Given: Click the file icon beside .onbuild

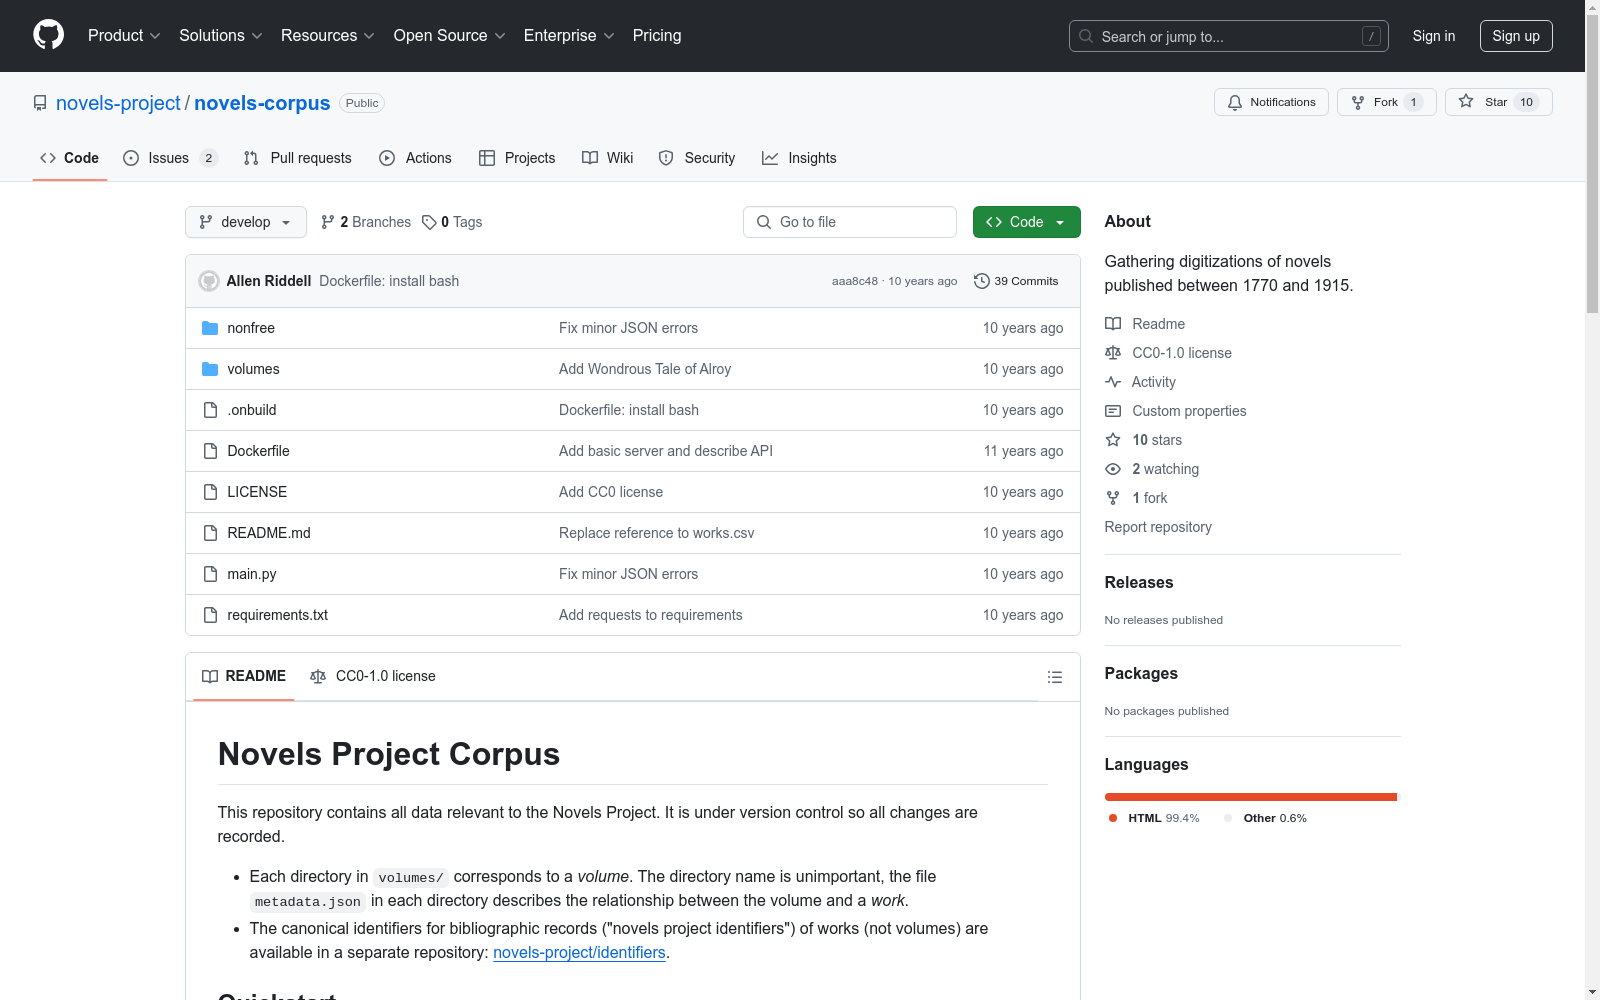Looking at the screenshot, I should 210,410.
